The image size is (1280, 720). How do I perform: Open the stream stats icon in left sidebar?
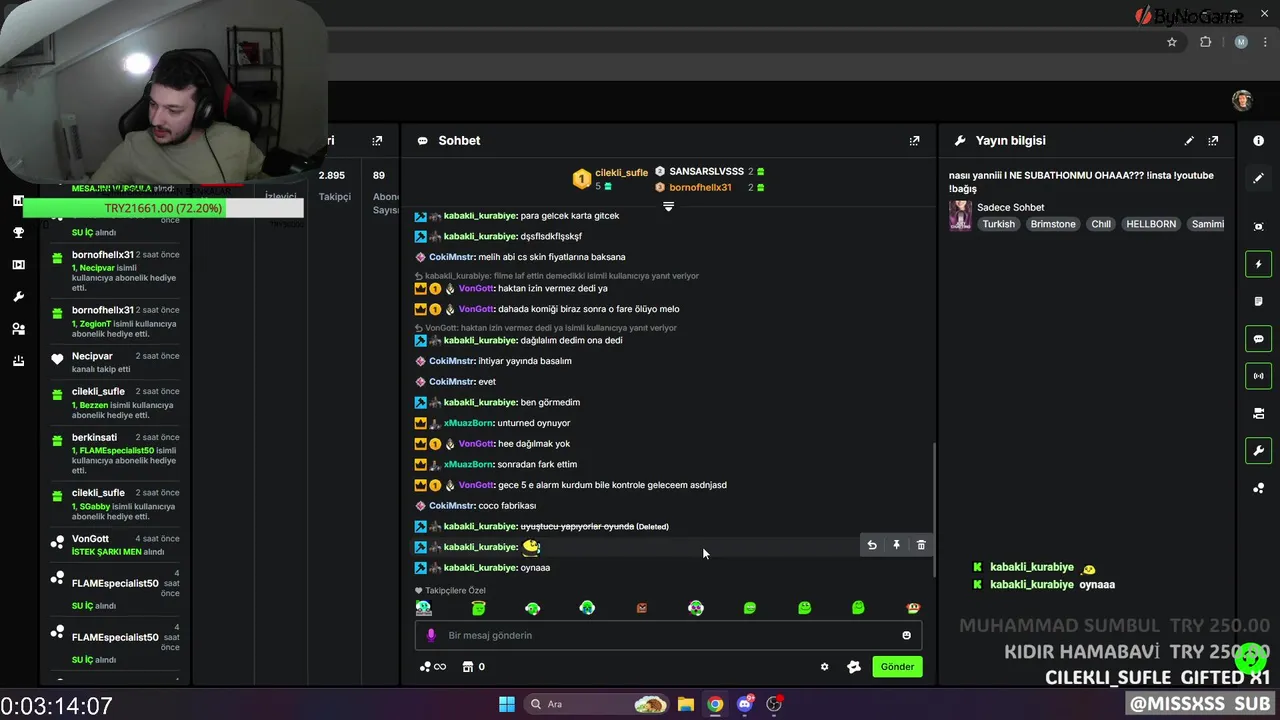tap(18, 201)
